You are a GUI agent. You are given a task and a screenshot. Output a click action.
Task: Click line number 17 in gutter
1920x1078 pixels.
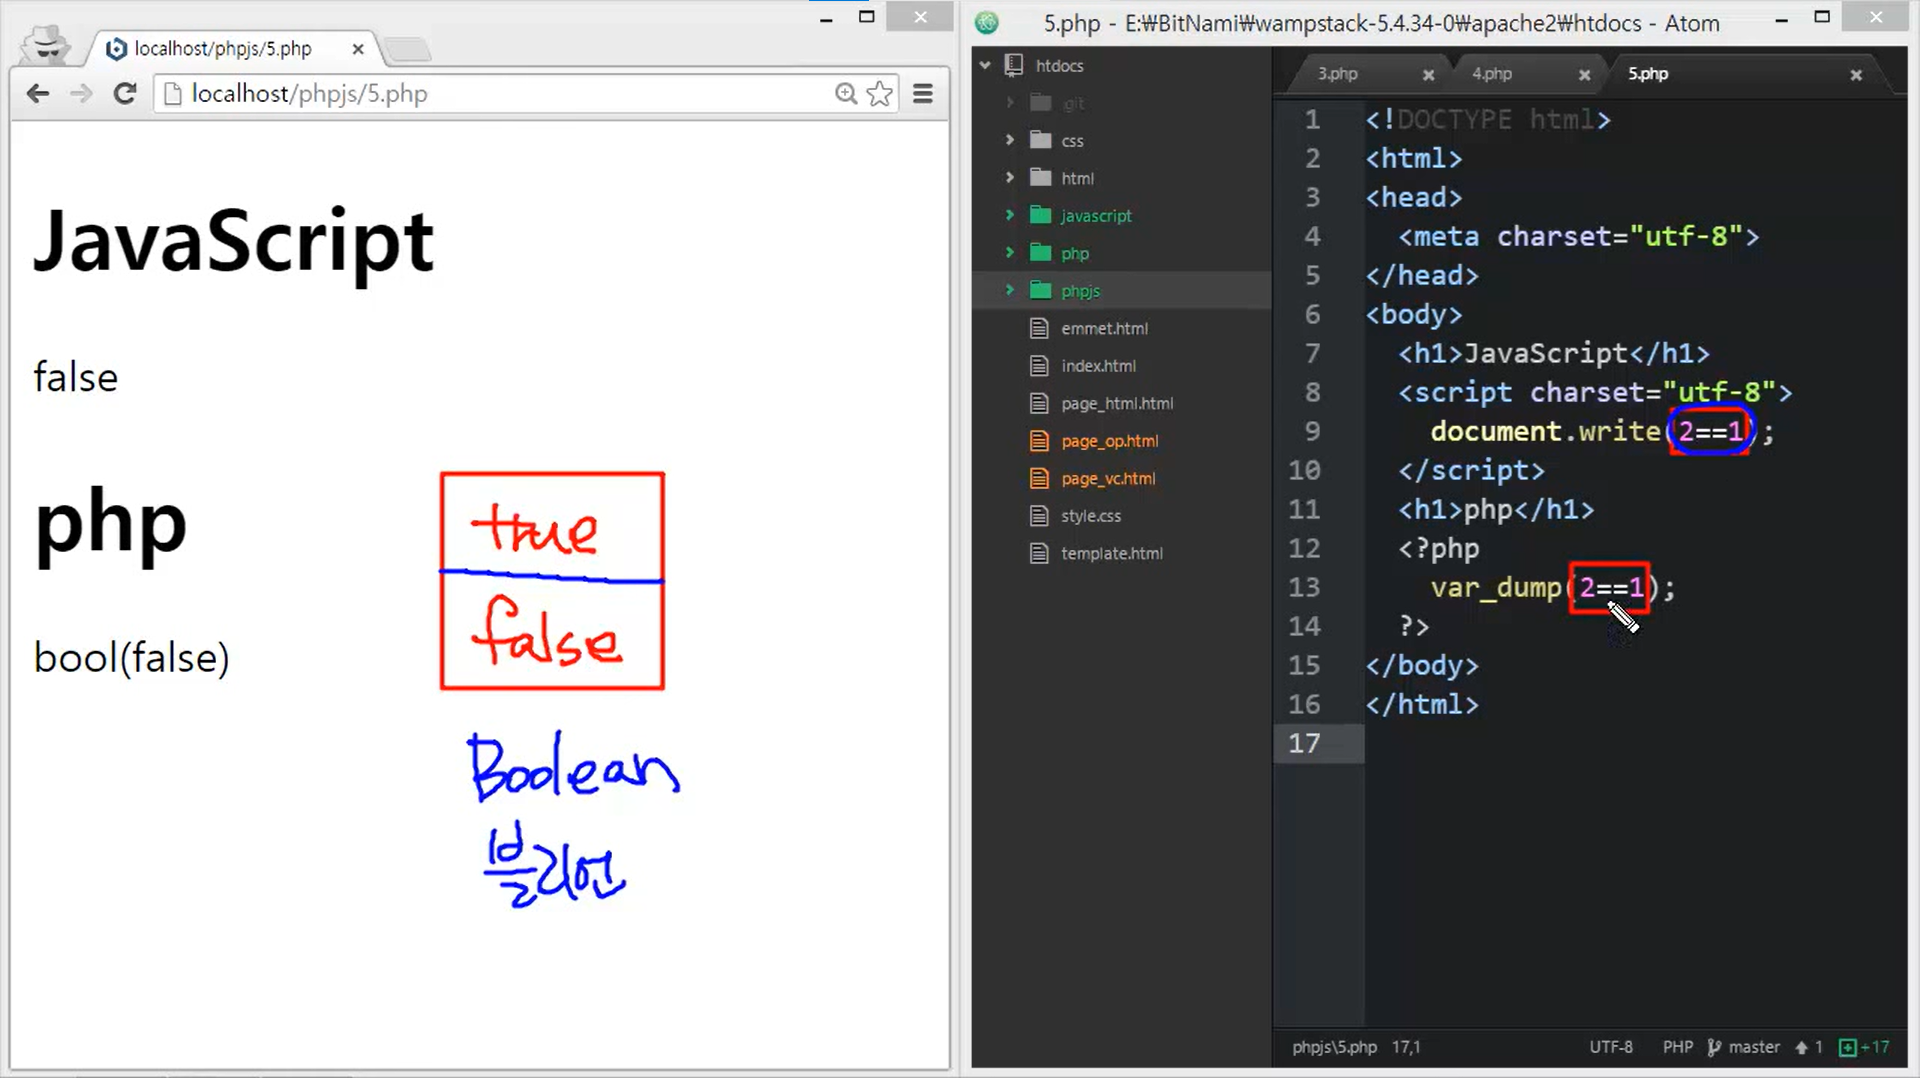[1304, 743]
